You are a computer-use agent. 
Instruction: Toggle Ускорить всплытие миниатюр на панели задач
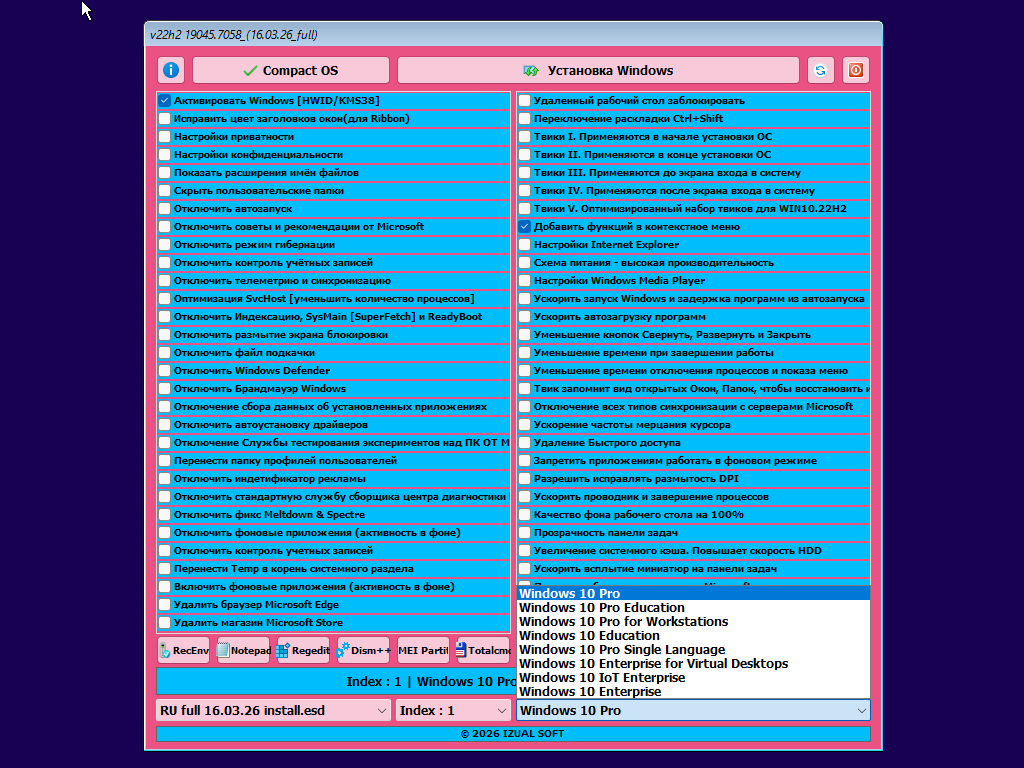[x=524, y=569]
